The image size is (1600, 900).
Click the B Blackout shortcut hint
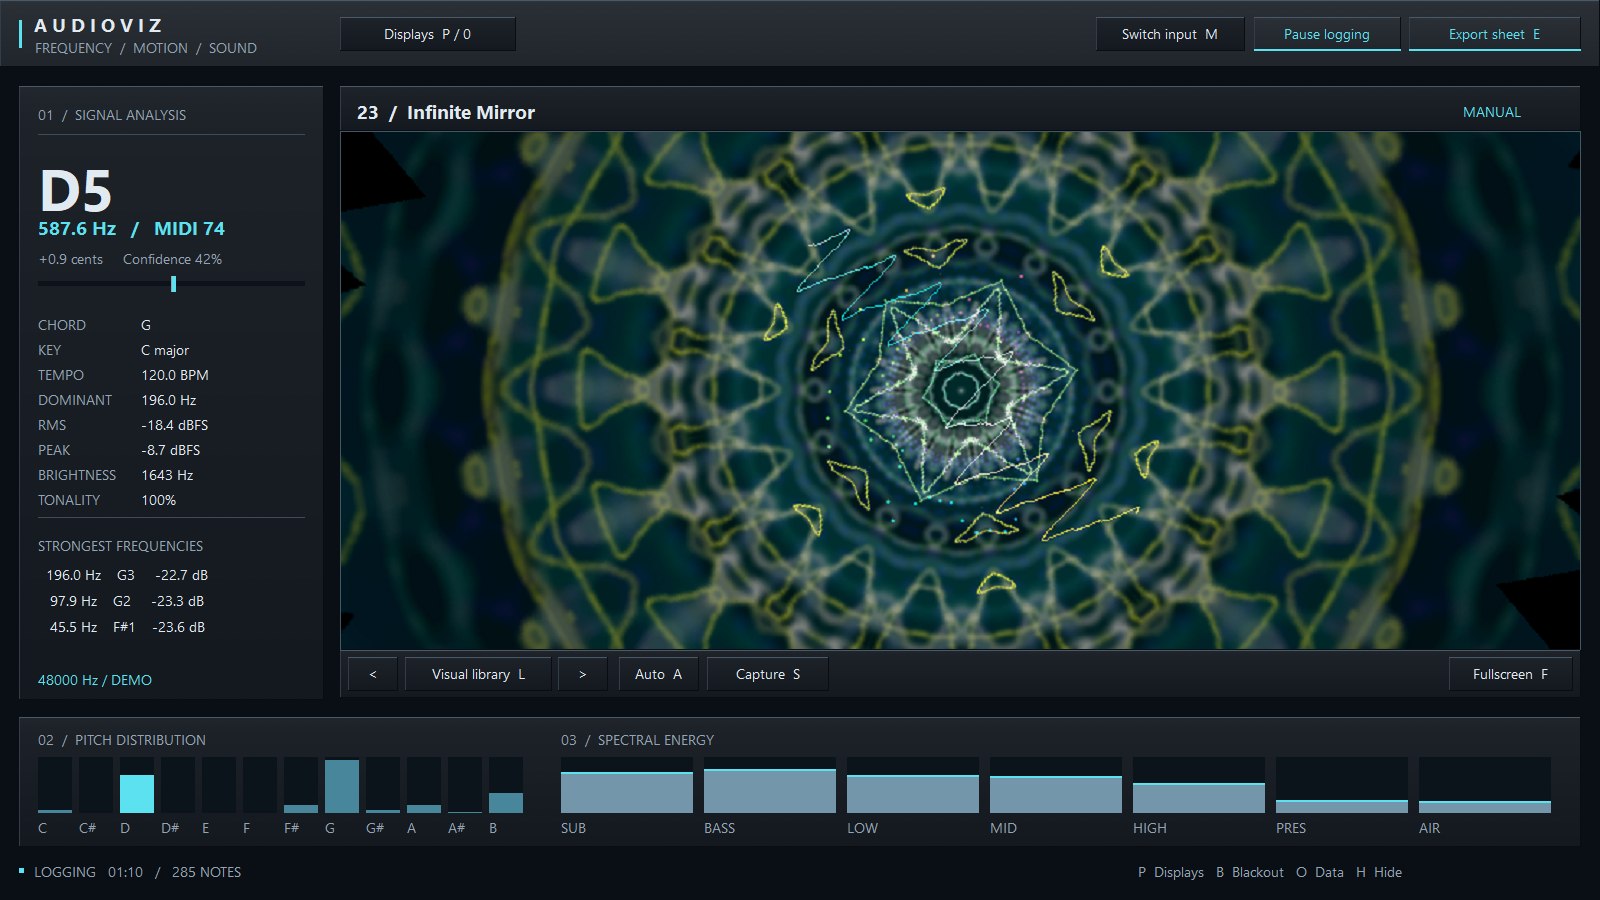1250,872
